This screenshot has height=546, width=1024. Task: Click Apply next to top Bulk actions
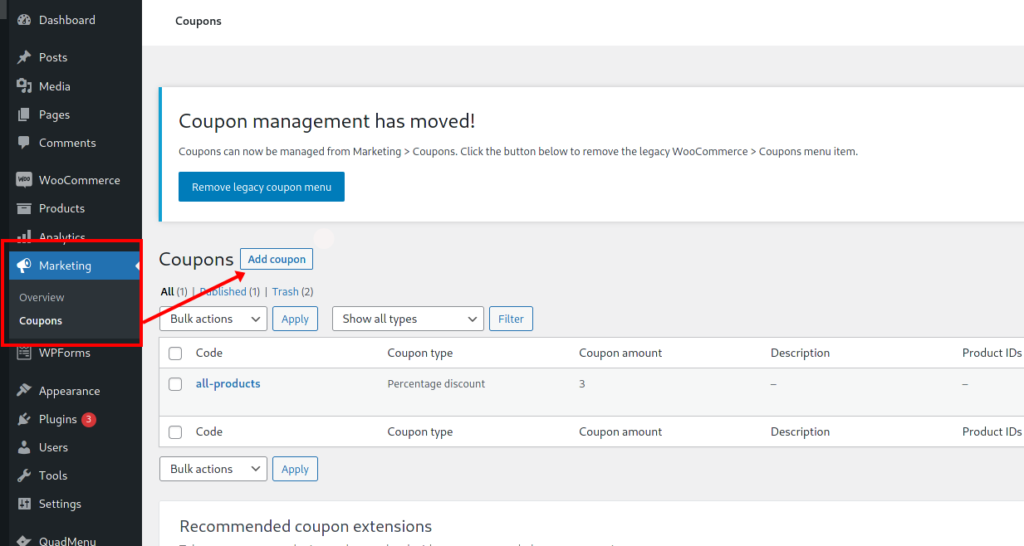[295, 319]
